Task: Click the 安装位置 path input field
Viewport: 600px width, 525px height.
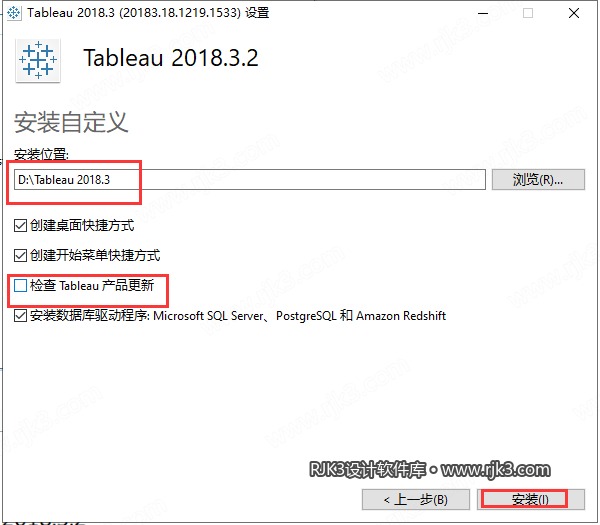Action: click(x=249, y=179)
